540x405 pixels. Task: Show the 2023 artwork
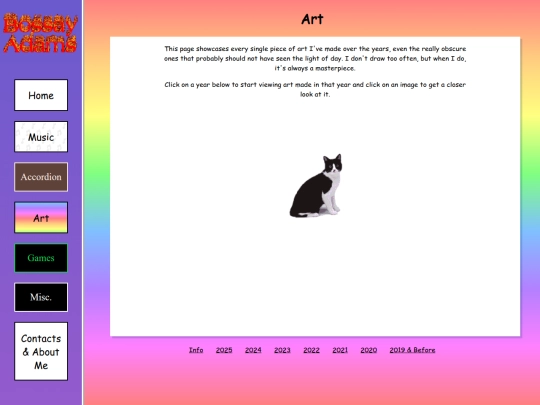(282, 350)
